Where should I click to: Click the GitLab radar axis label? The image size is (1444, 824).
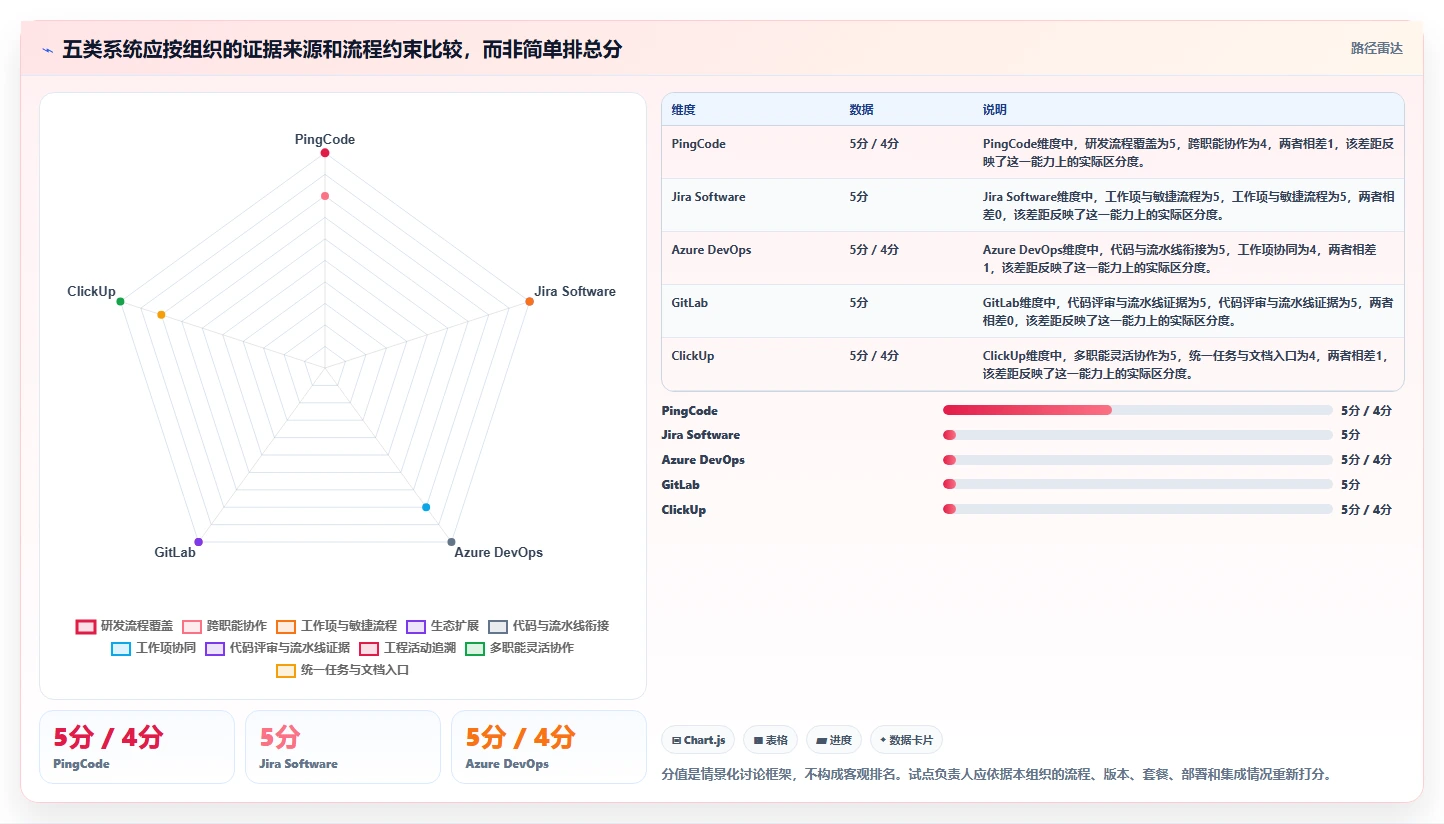coord(175,552)
